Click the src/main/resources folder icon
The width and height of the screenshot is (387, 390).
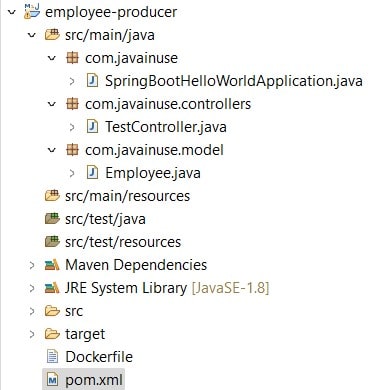click(x=52, y=196)
